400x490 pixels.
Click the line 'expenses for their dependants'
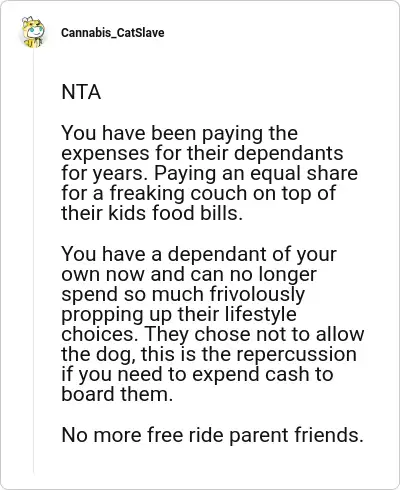click(x=202, y=154)
